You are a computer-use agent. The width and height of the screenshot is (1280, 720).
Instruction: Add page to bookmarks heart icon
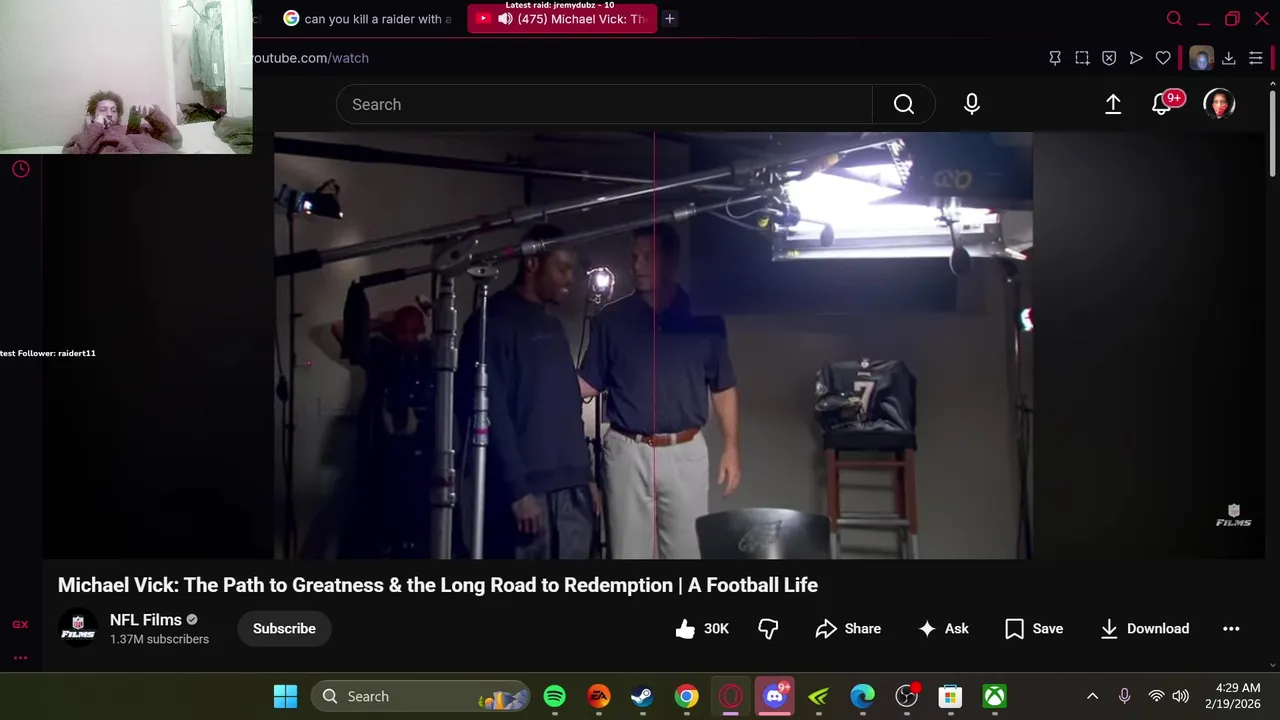pos(1163,58)
